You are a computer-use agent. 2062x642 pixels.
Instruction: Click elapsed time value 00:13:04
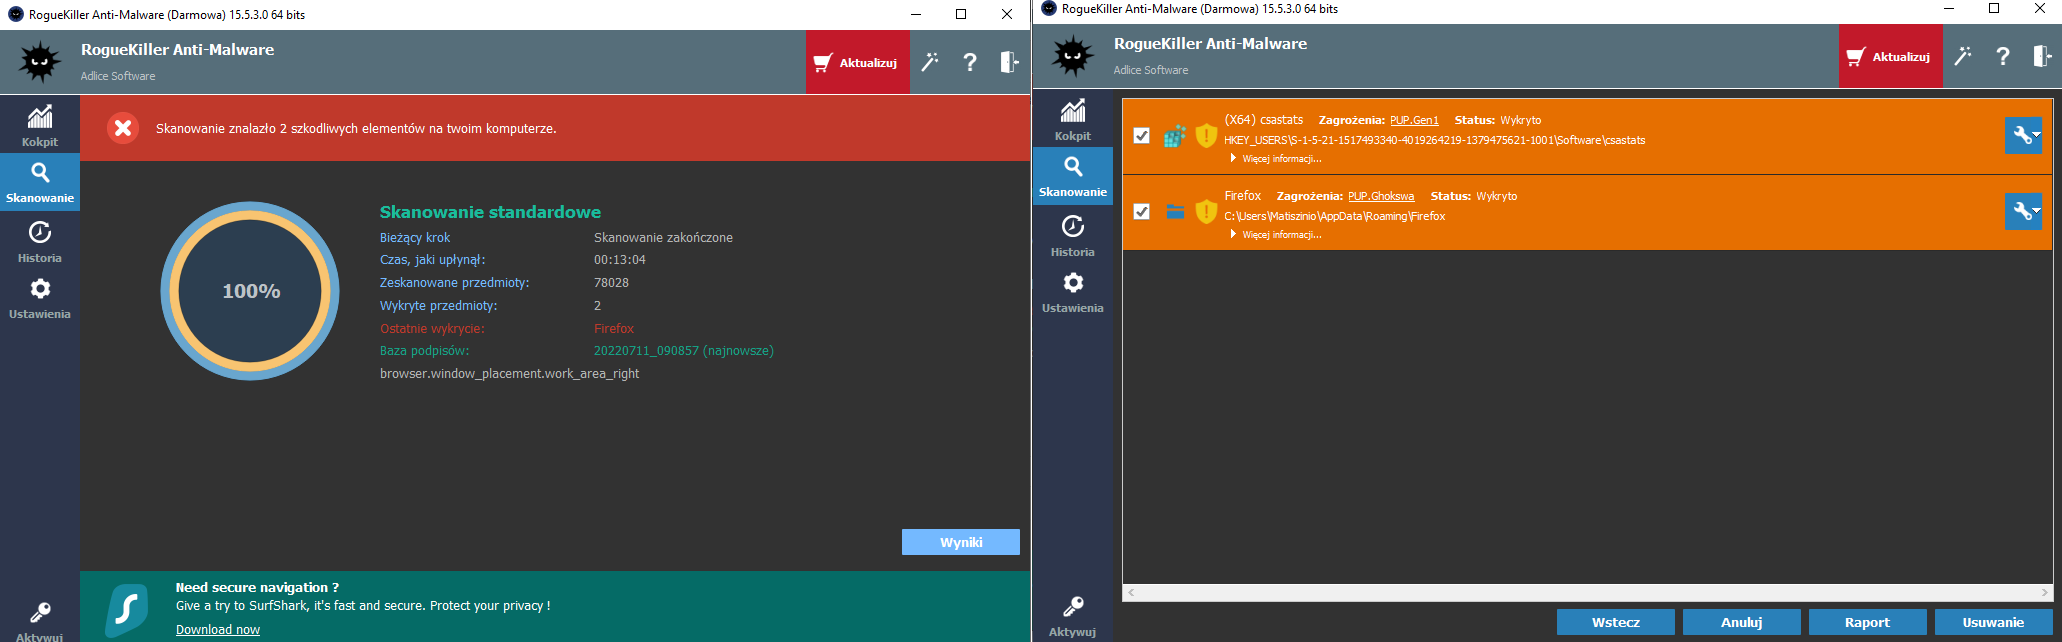pos(620,260)
